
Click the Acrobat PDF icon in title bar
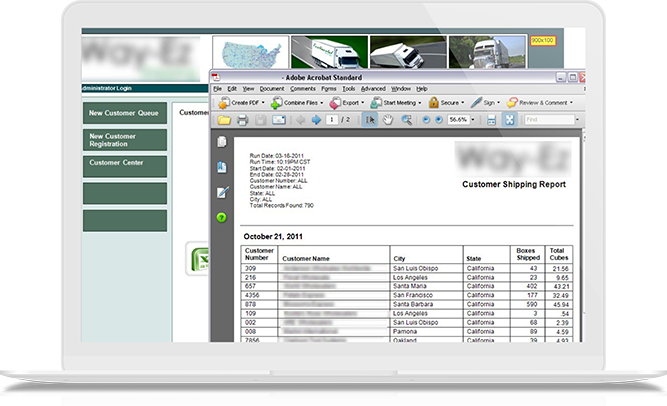(216, 77)
